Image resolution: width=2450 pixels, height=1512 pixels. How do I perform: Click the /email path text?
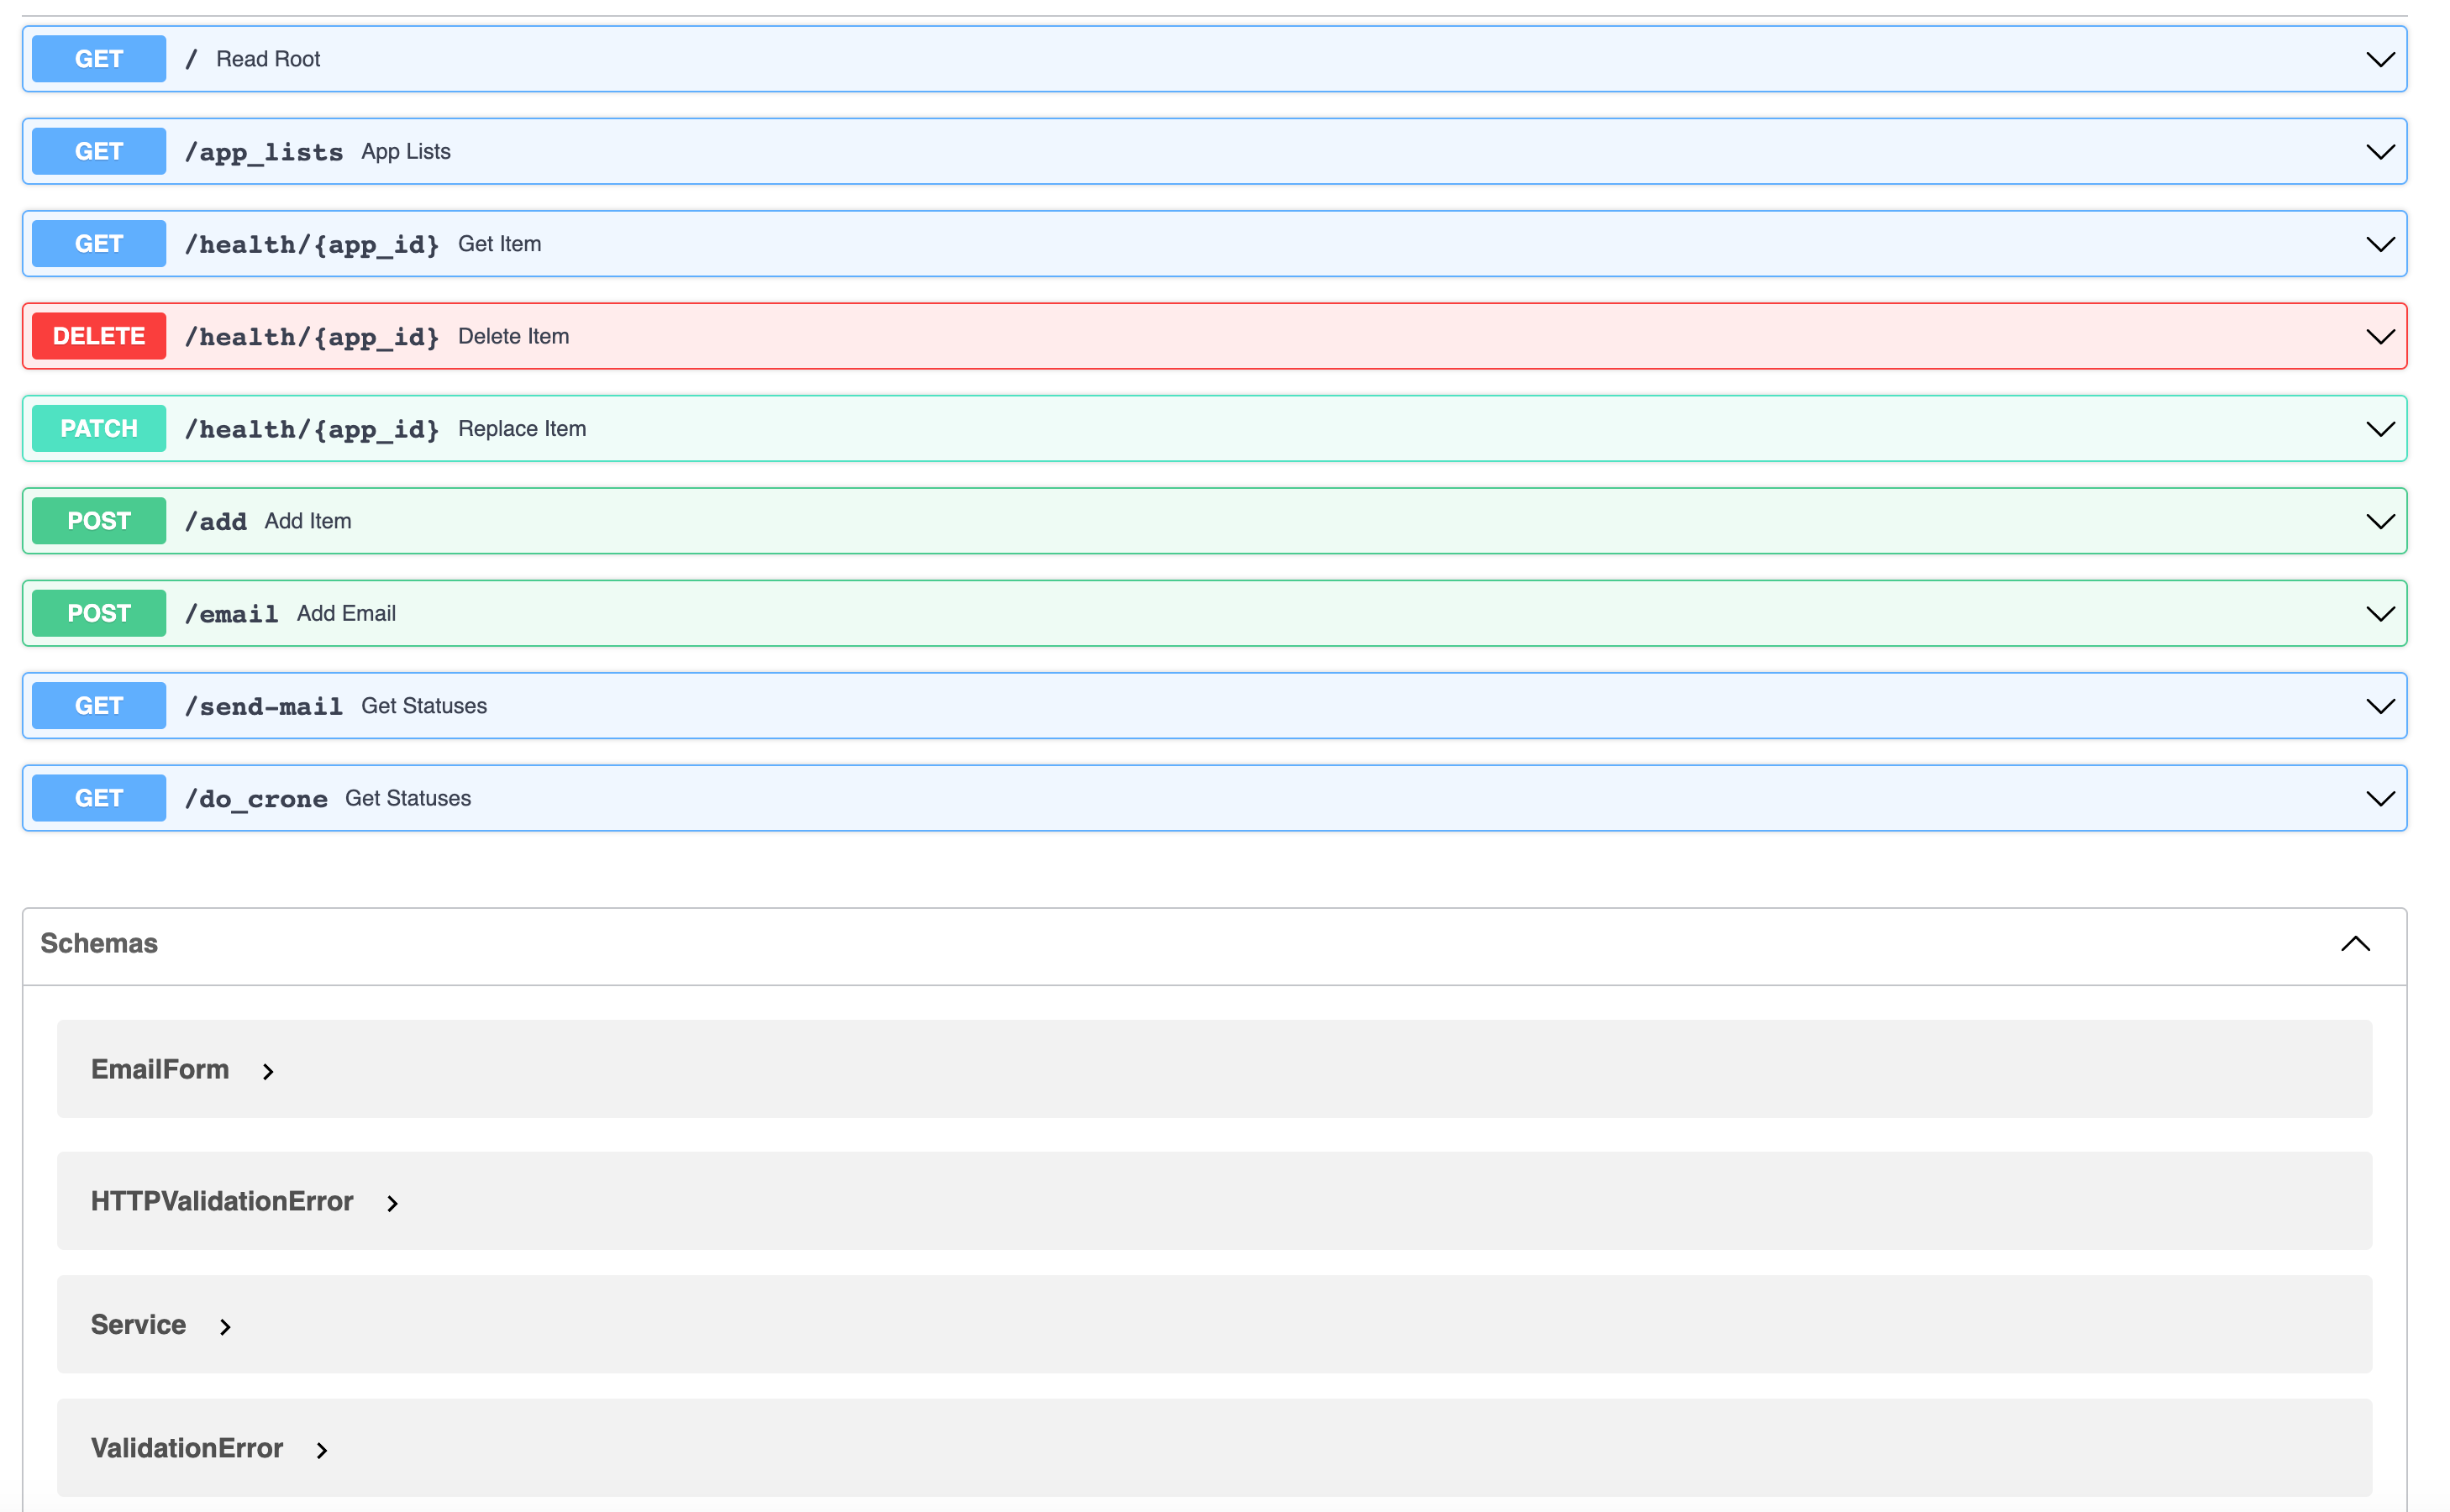[232, 614]
